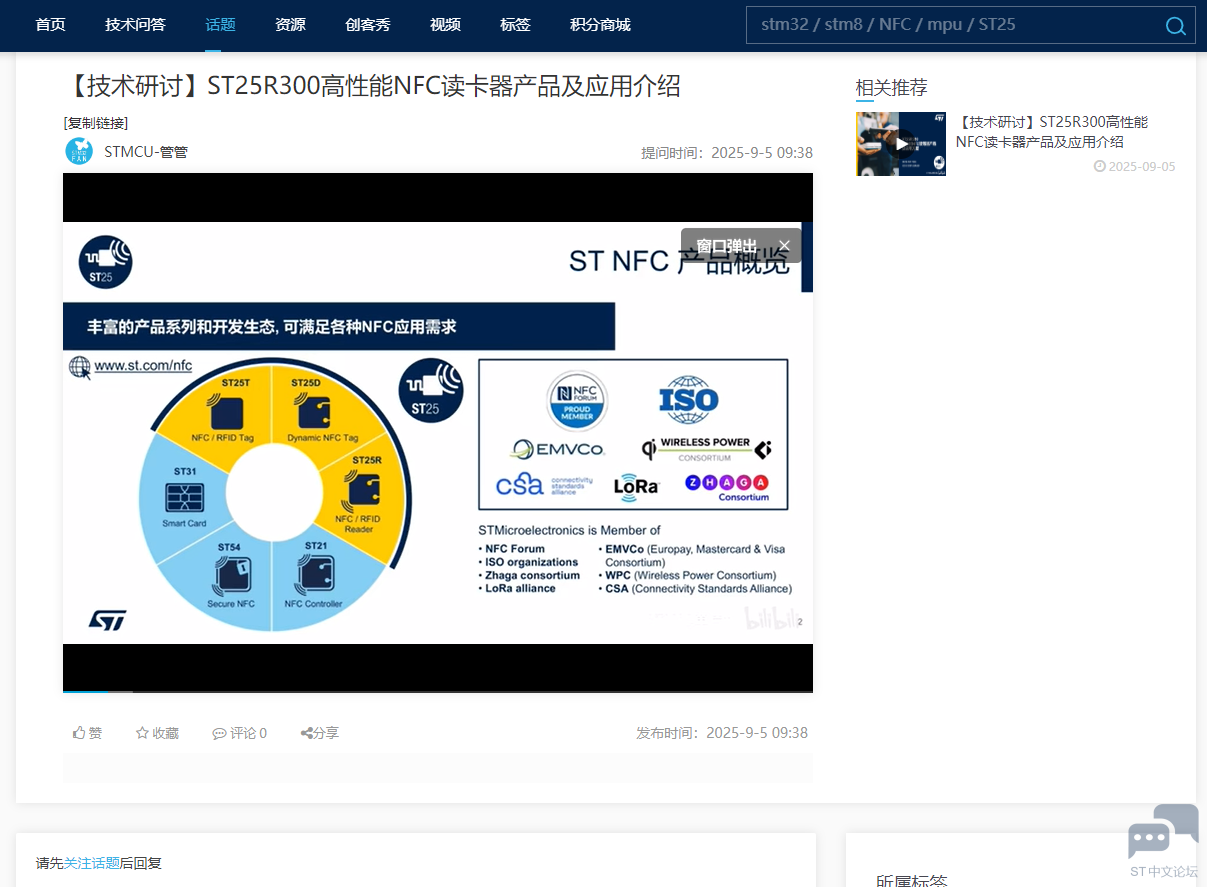Open recommended article ST25R300高性能NFC读卡器 title
1207x887 pixels.
click(1052, 132)
